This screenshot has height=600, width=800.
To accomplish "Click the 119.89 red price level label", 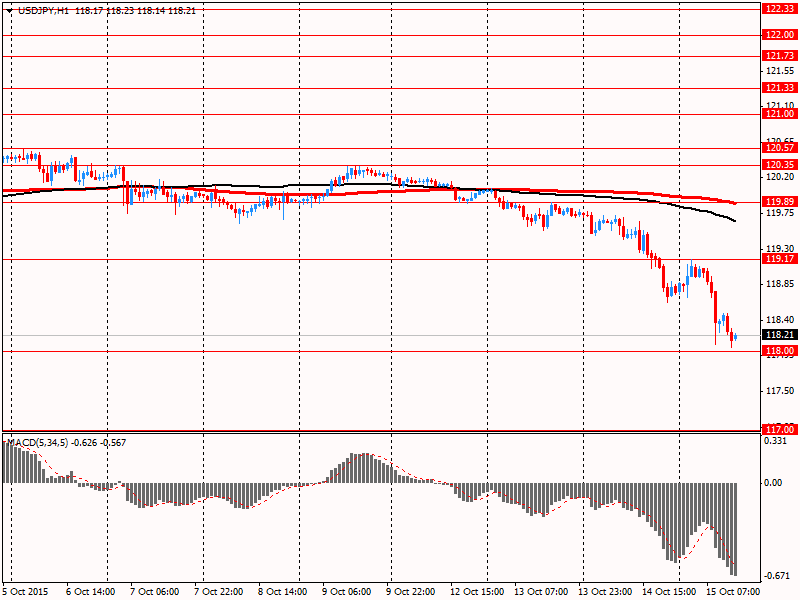I will 779,202.
